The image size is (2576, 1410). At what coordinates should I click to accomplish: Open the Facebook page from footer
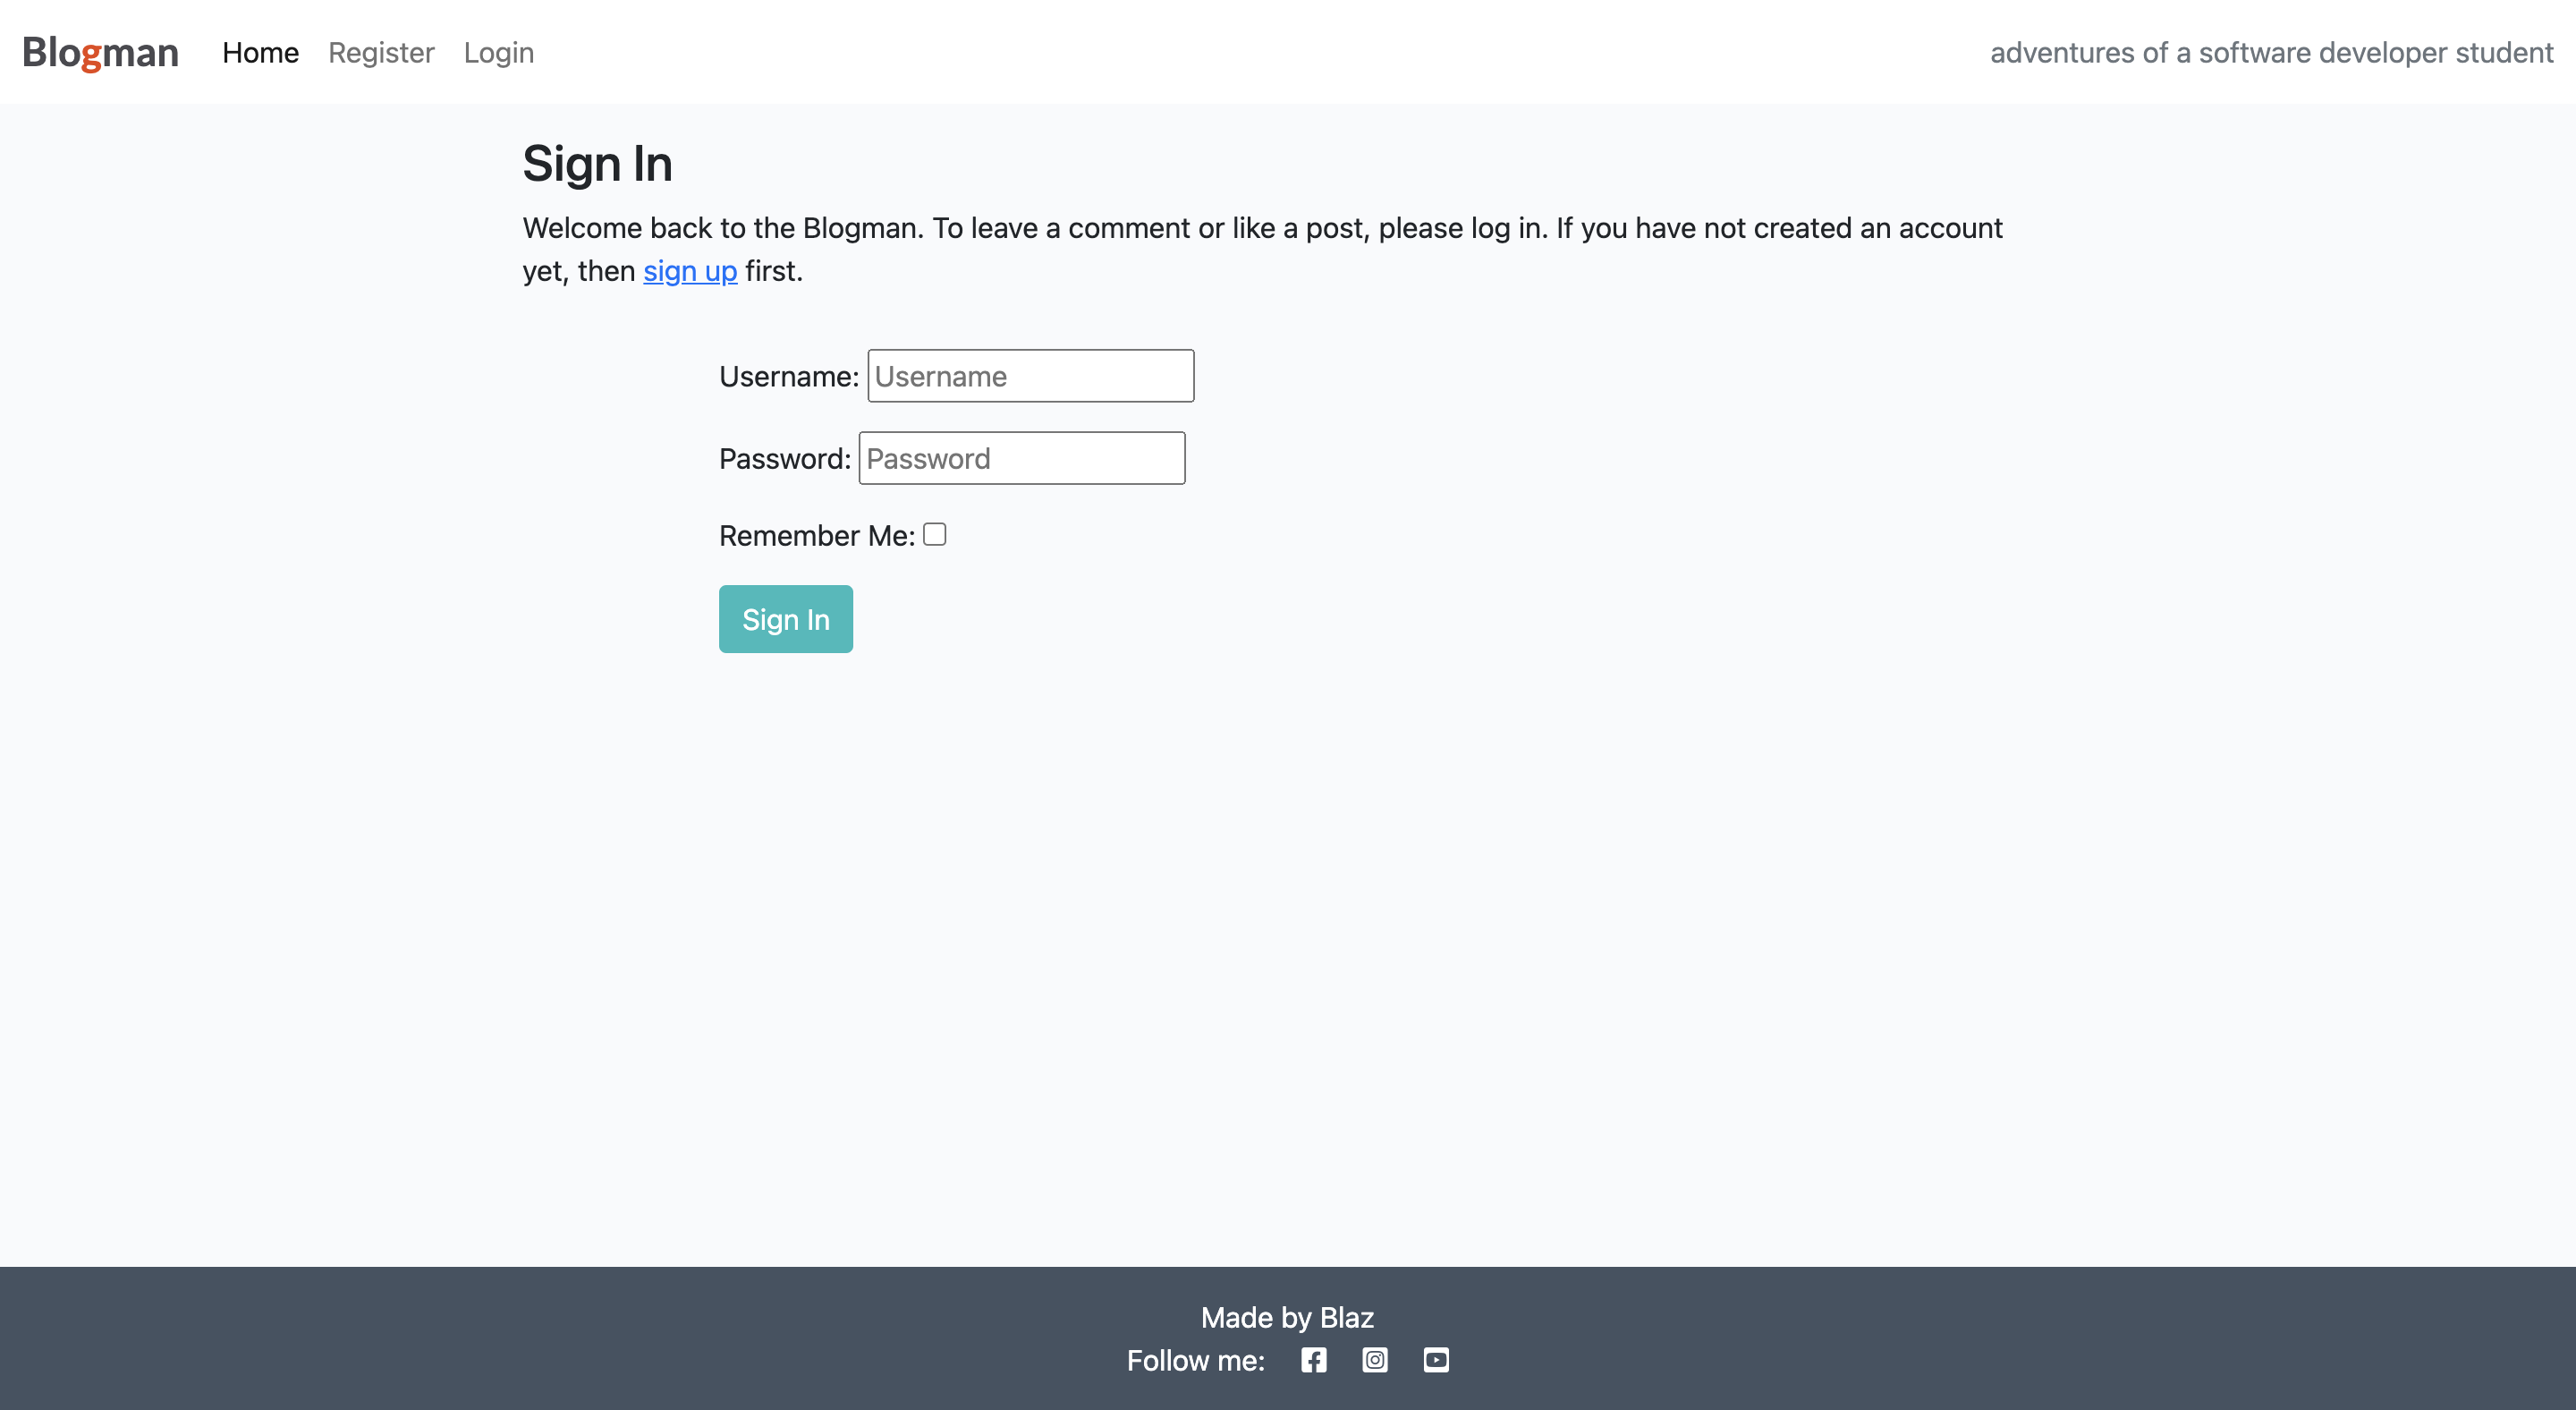pos(1313,1360)
